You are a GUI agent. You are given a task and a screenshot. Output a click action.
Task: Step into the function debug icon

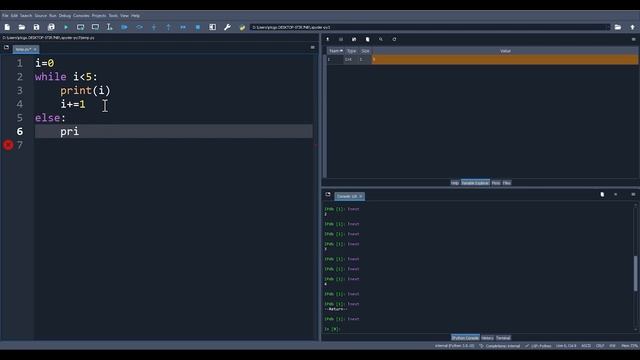pos(154,27)
